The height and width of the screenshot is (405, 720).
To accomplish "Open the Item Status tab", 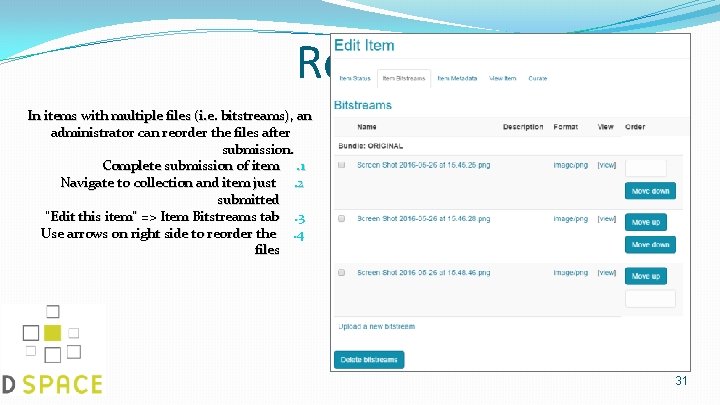I will (x=355, y=79).
